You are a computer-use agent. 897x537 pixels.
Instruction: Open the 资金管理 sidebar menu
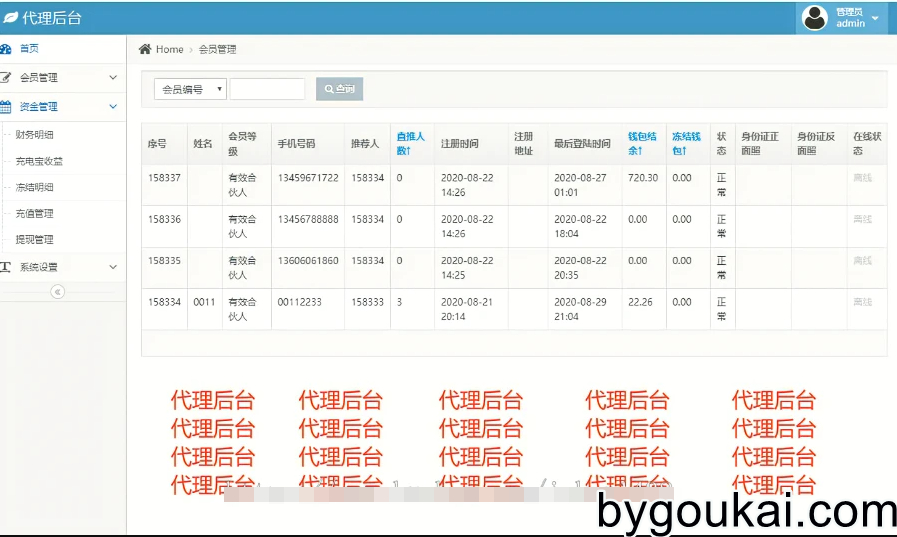pos(38,106)
